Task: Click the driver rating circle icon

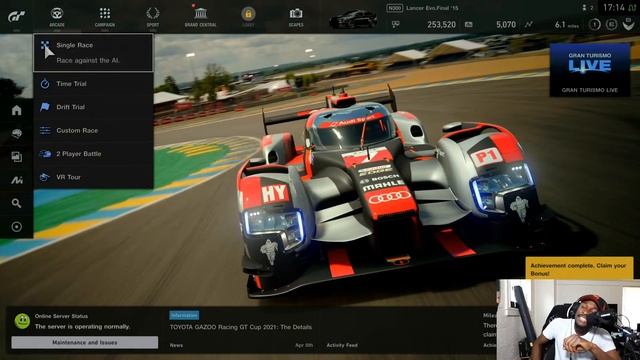Action: tap(595, 24)
